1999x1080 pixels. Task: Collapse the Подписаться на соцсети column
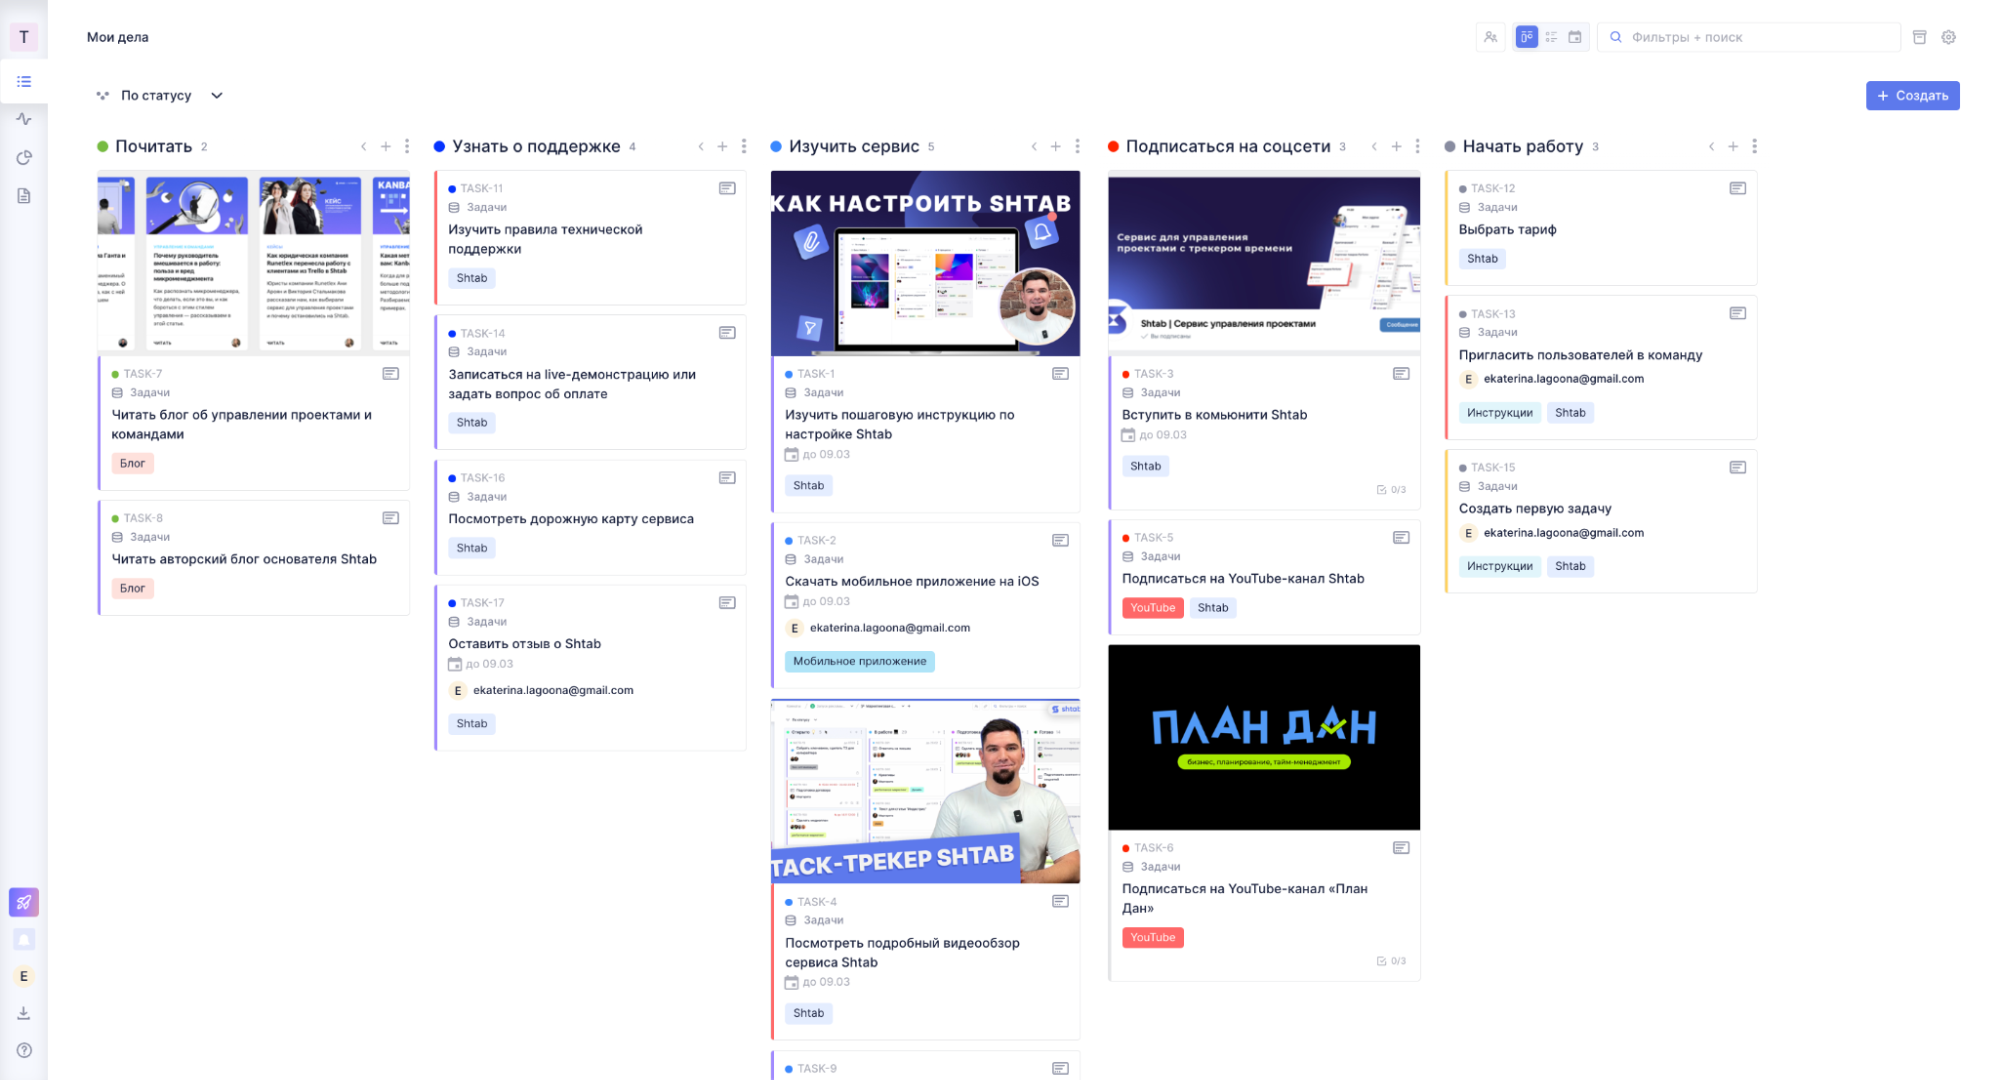1374,146
